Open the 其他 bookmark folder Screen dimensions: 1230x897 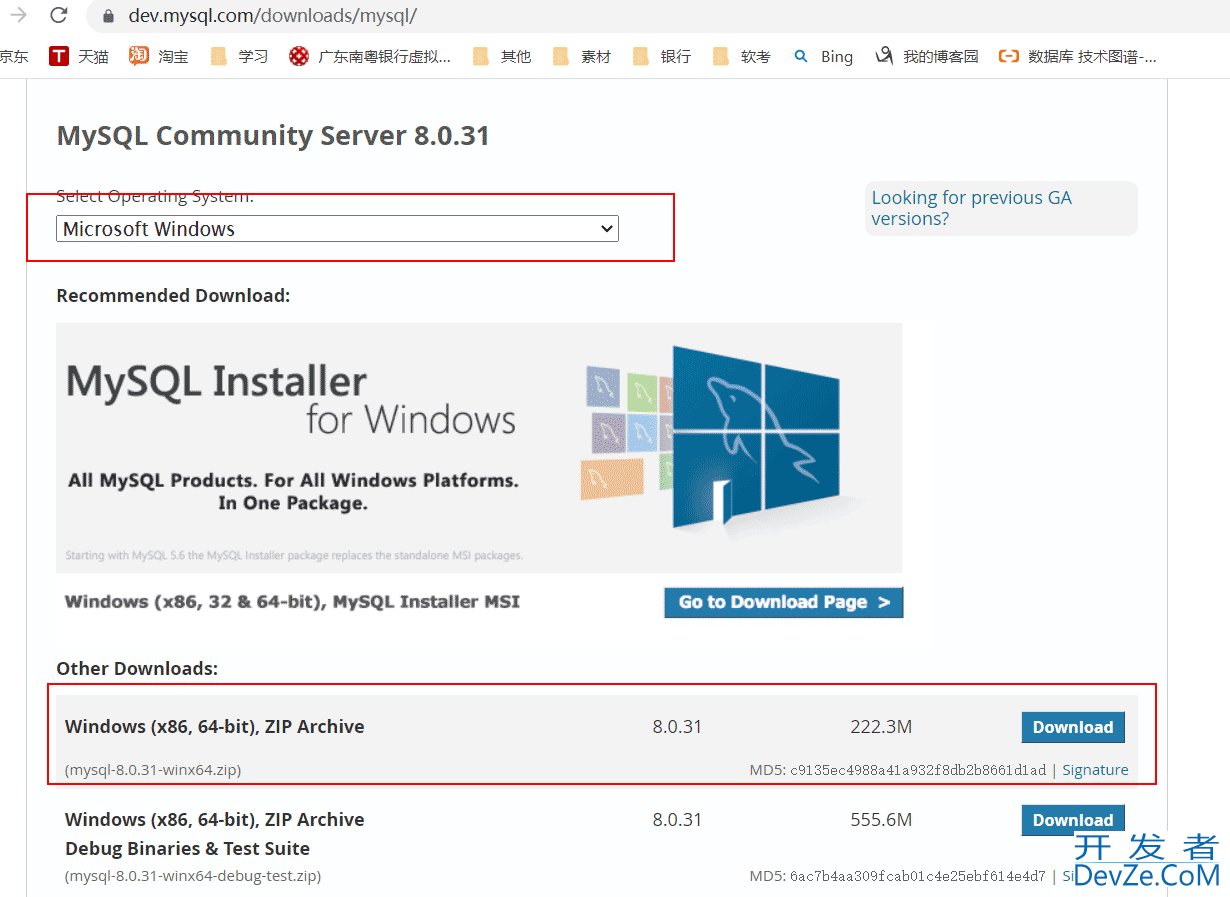pyautogui.click(x=501, y=56)
